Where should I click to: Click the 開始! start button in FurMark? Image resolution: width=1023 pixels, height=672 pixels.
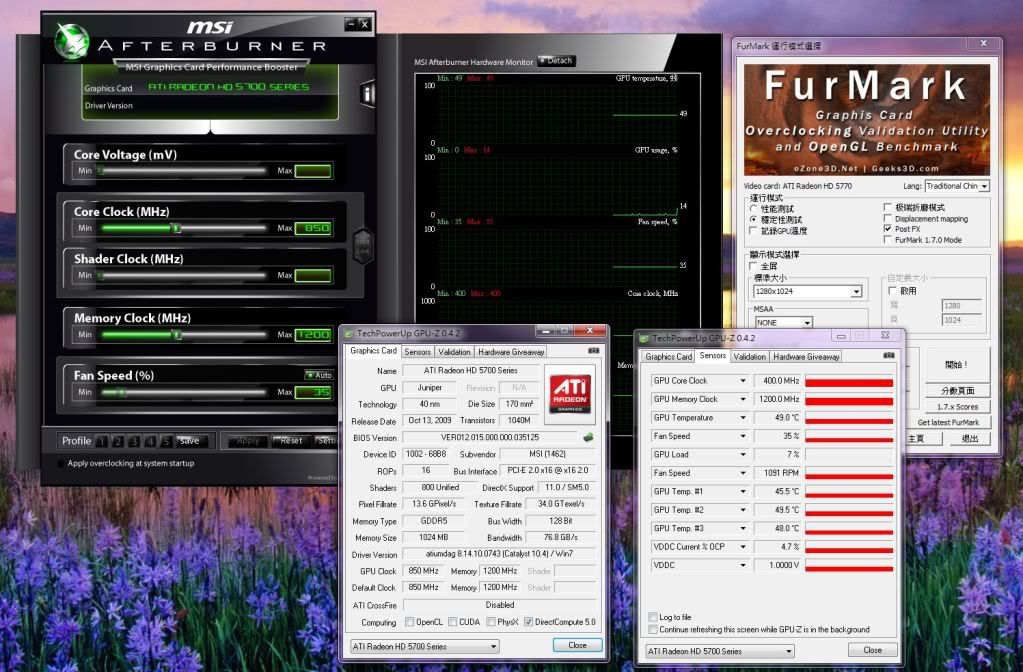coord(957,365)
